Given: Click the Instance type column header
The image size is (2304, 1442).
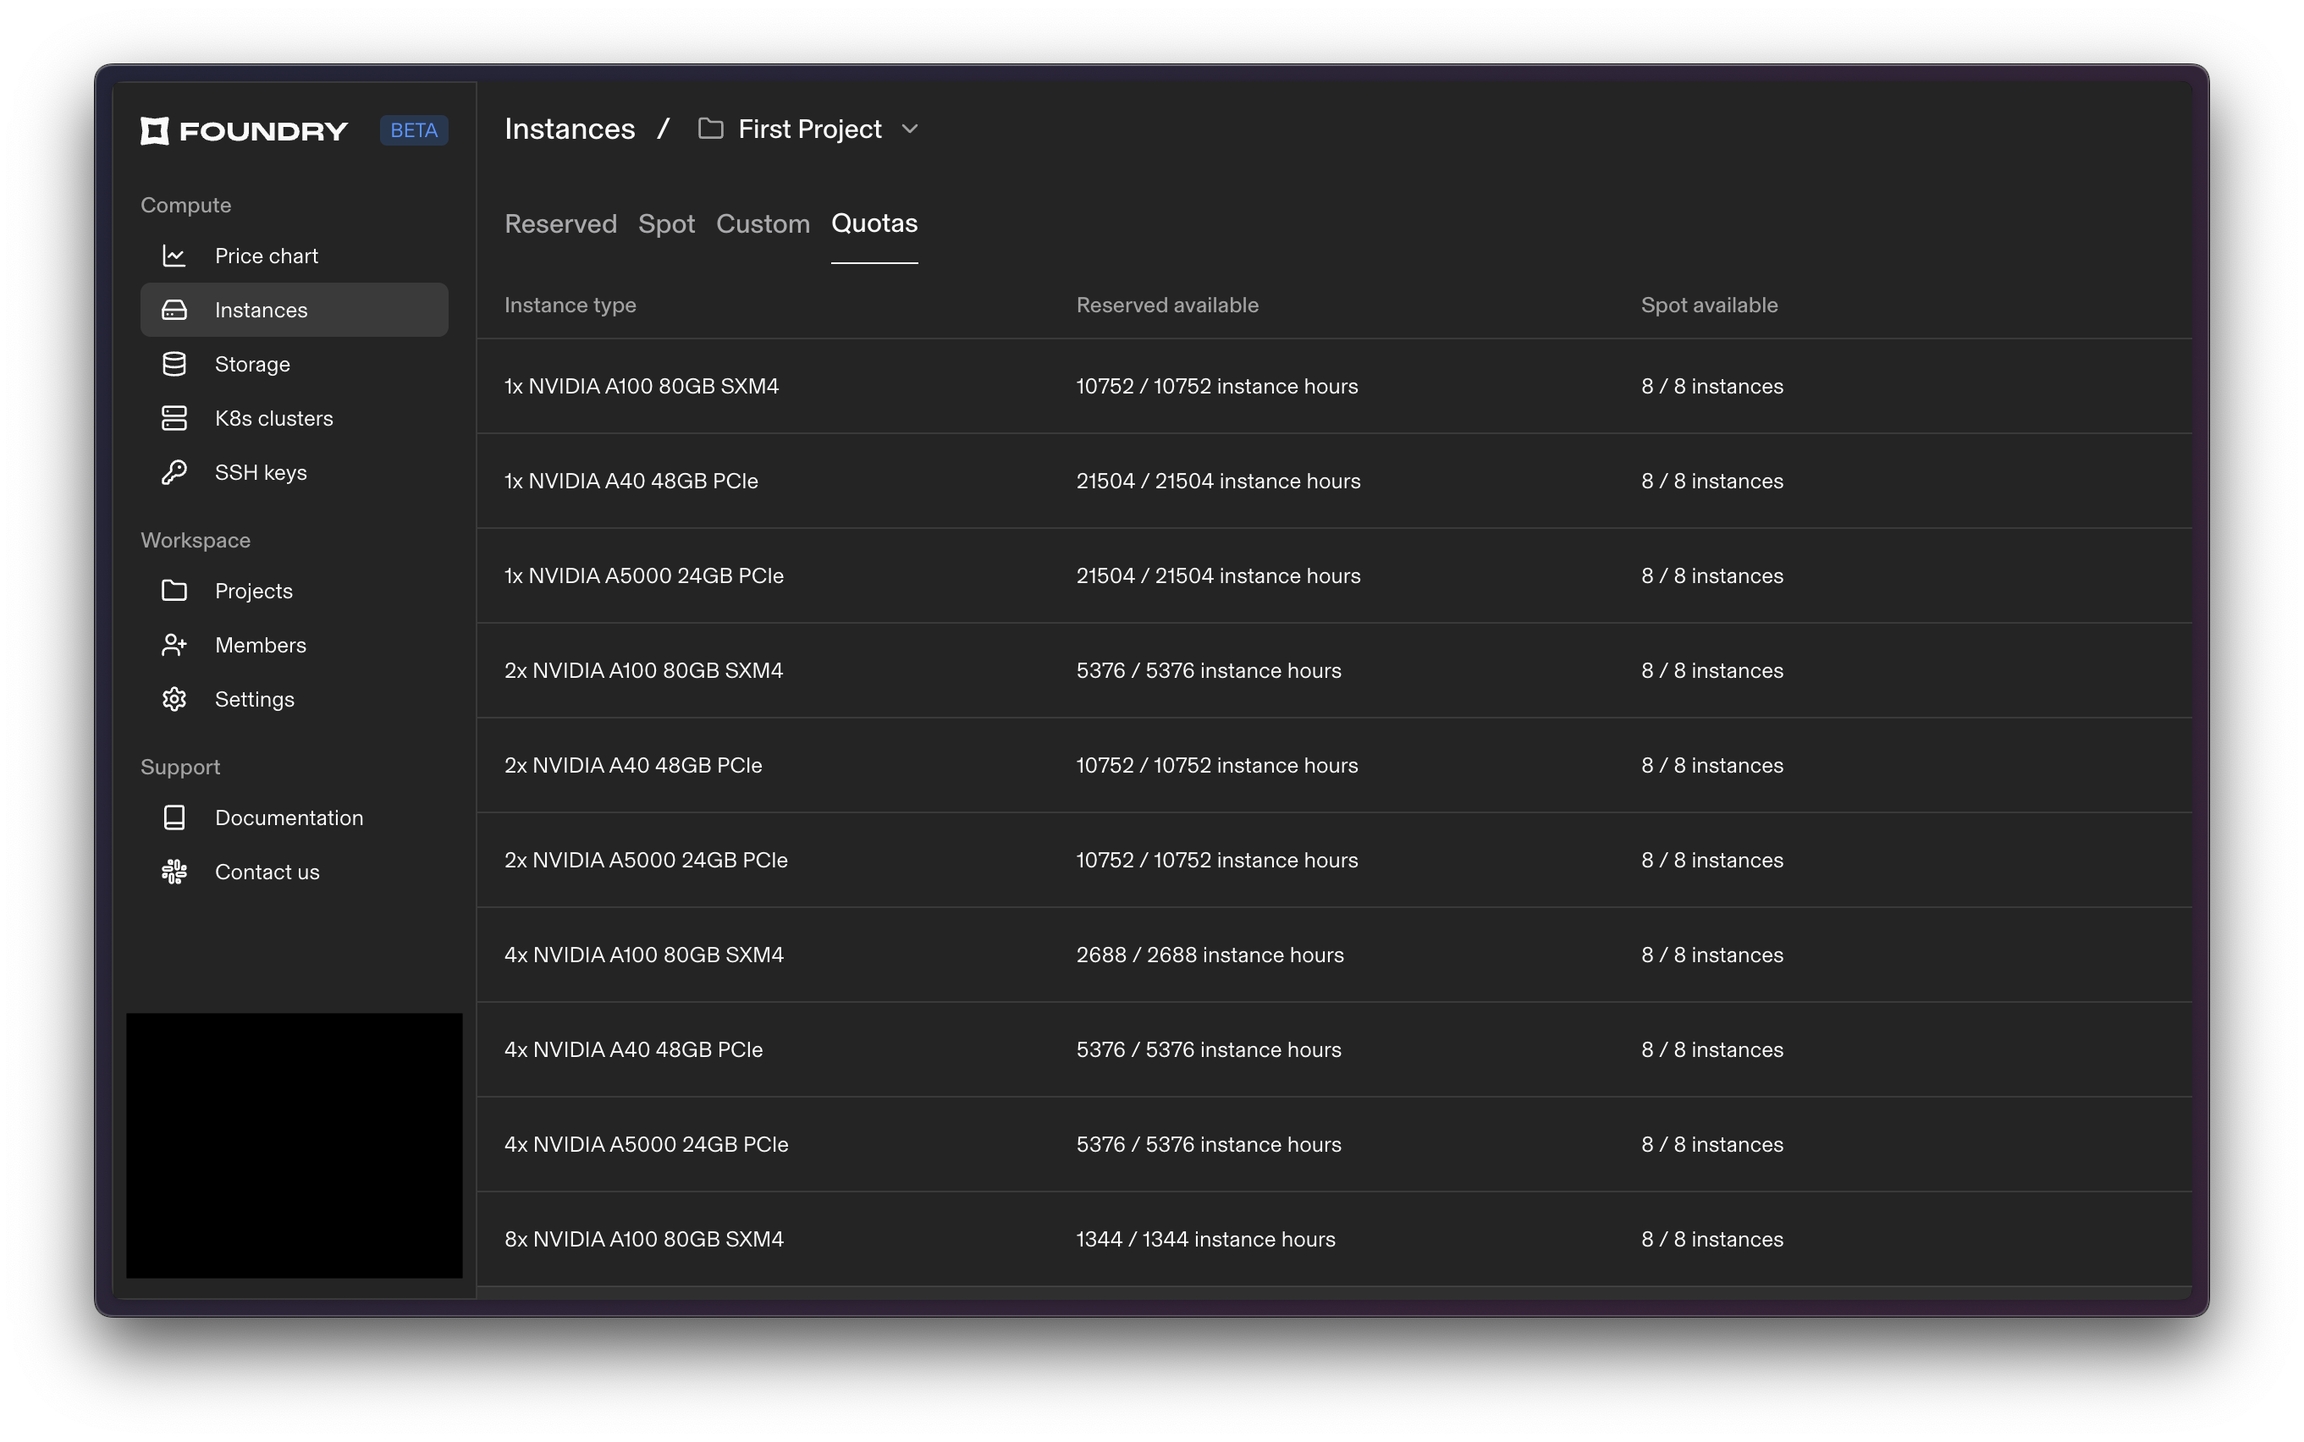Looking at the screenshot, I should (x=570, y=305).
